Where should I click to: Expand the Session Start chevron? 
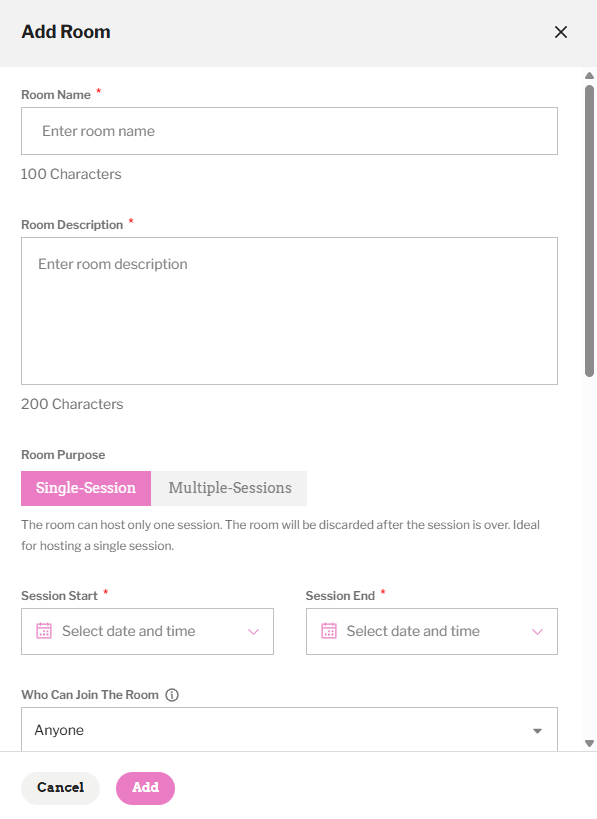click(253, 632)
